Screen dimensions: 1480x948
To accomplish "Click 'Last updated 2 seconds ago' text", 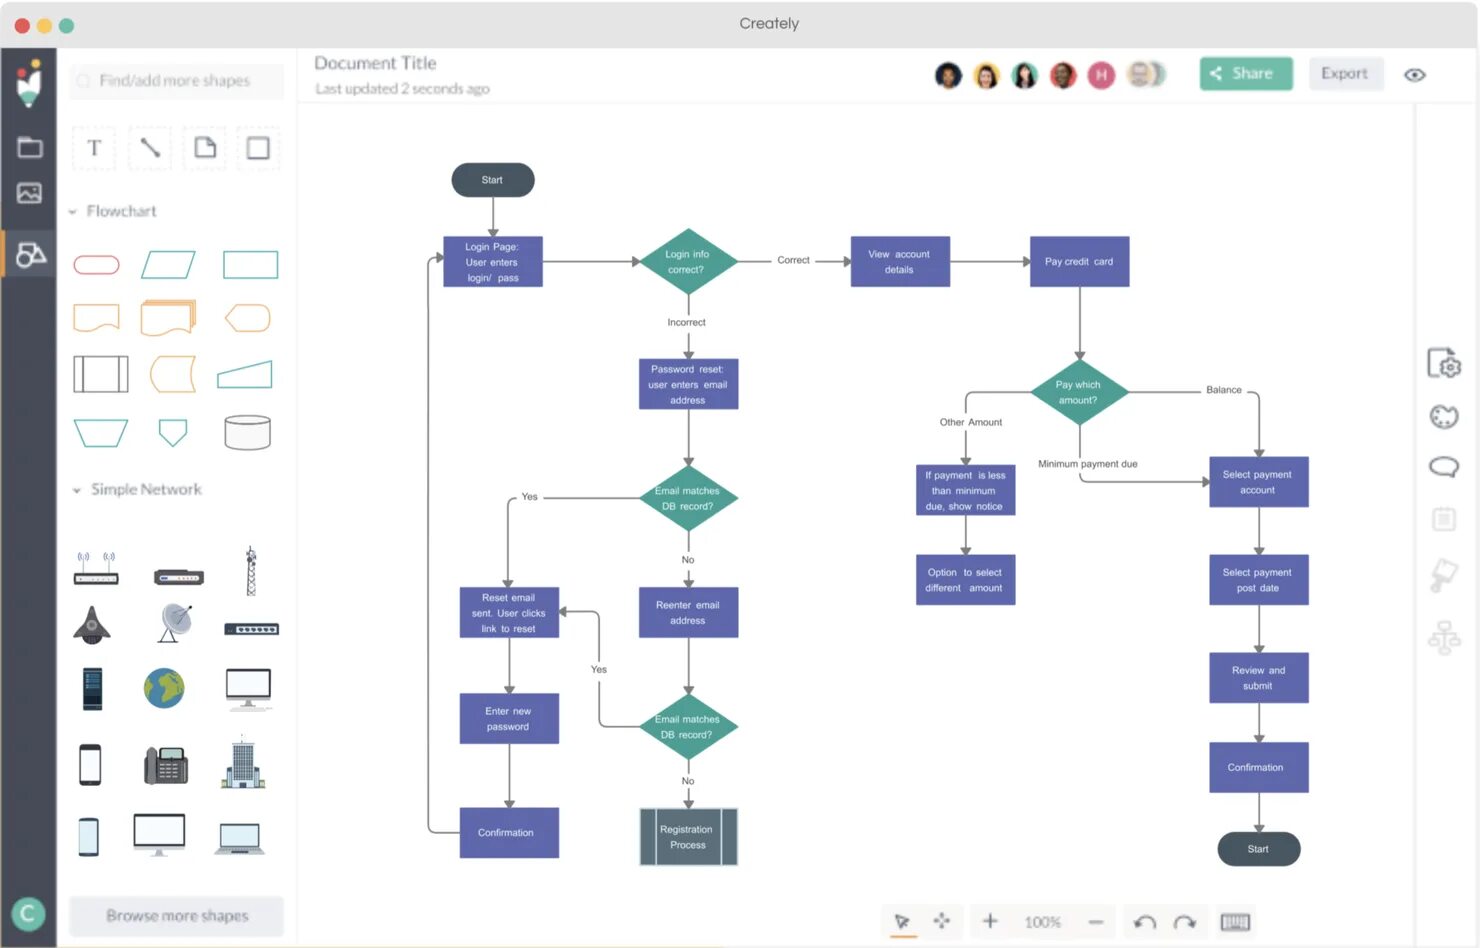I will 402,89.
